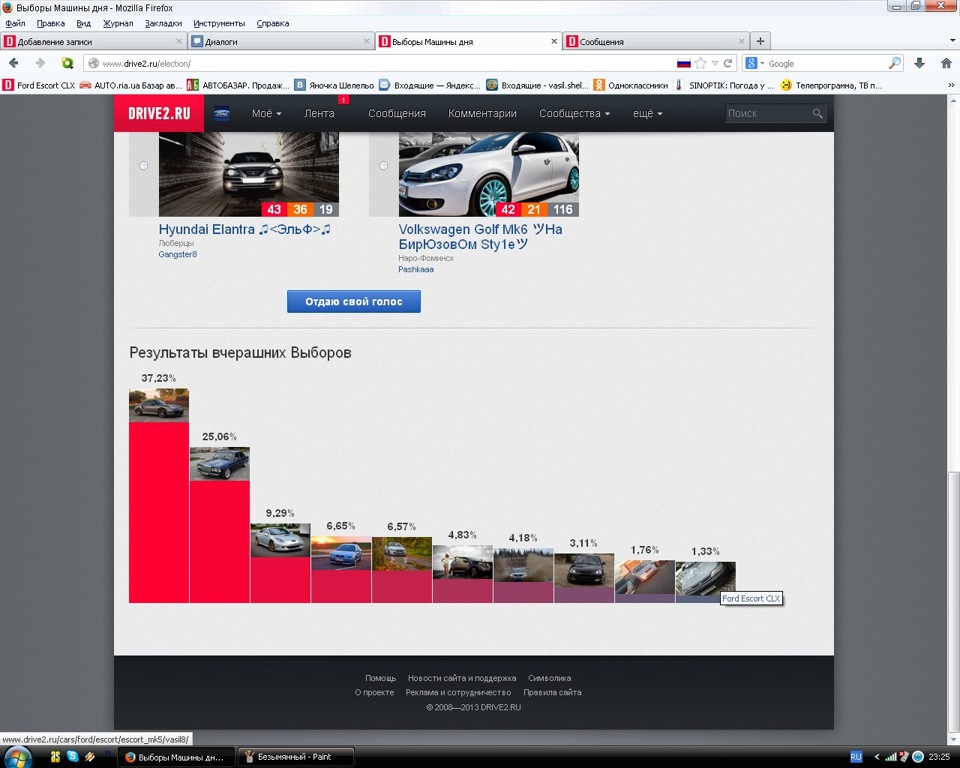Open the Firefox downloads arrow
This screenshot has height=768, width=960.
pos(919,63)
